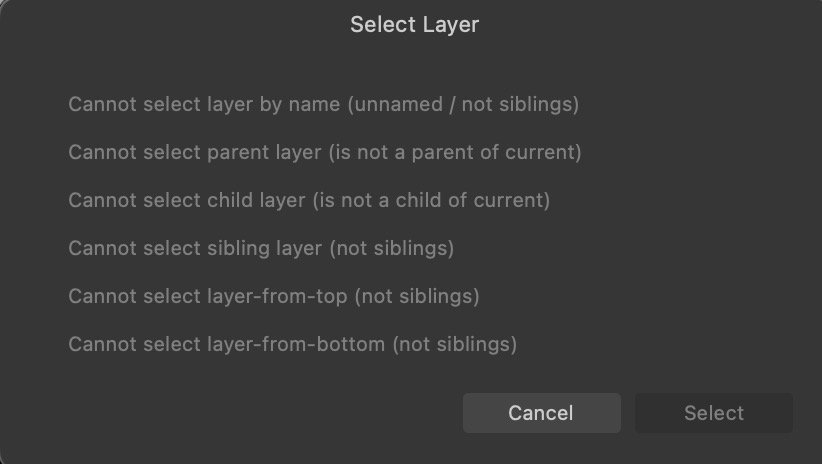
Task: Click the "Select Layer" dialog title
Action: [x=414, y=25]
